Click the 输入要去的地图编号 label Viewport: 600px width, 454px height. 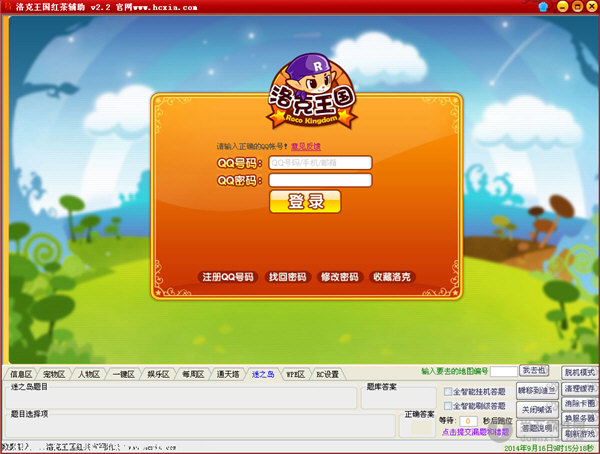[455, 371]
